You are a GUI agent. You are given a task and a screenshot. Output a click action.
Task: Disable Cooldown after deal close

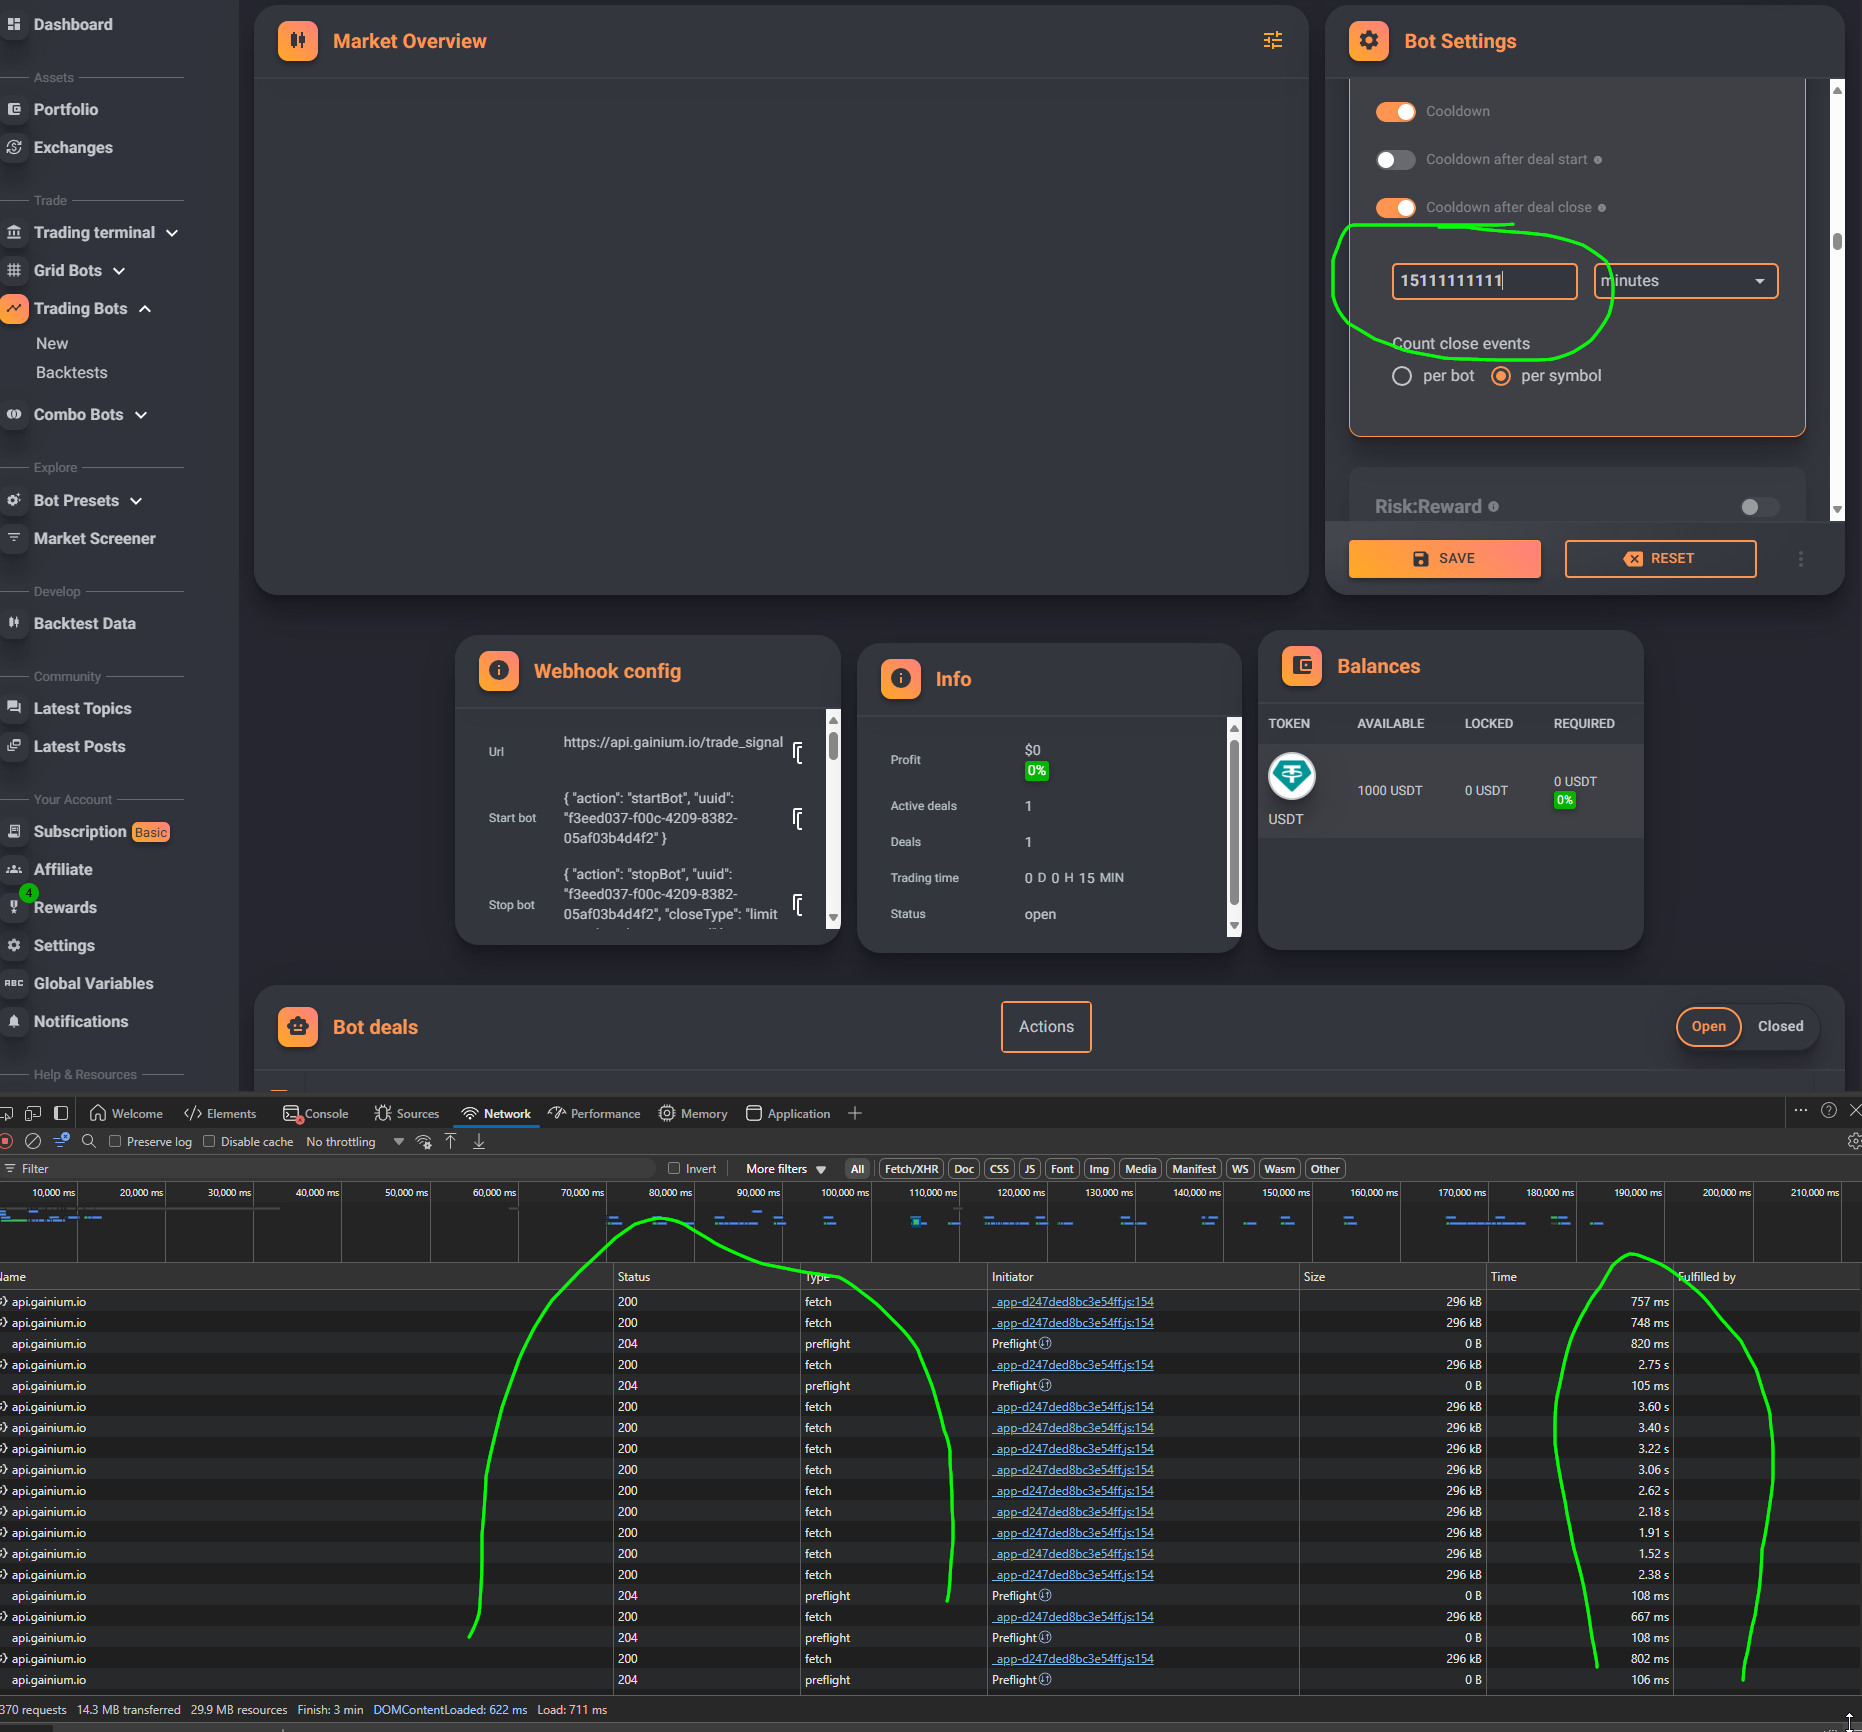(1396, 207)
